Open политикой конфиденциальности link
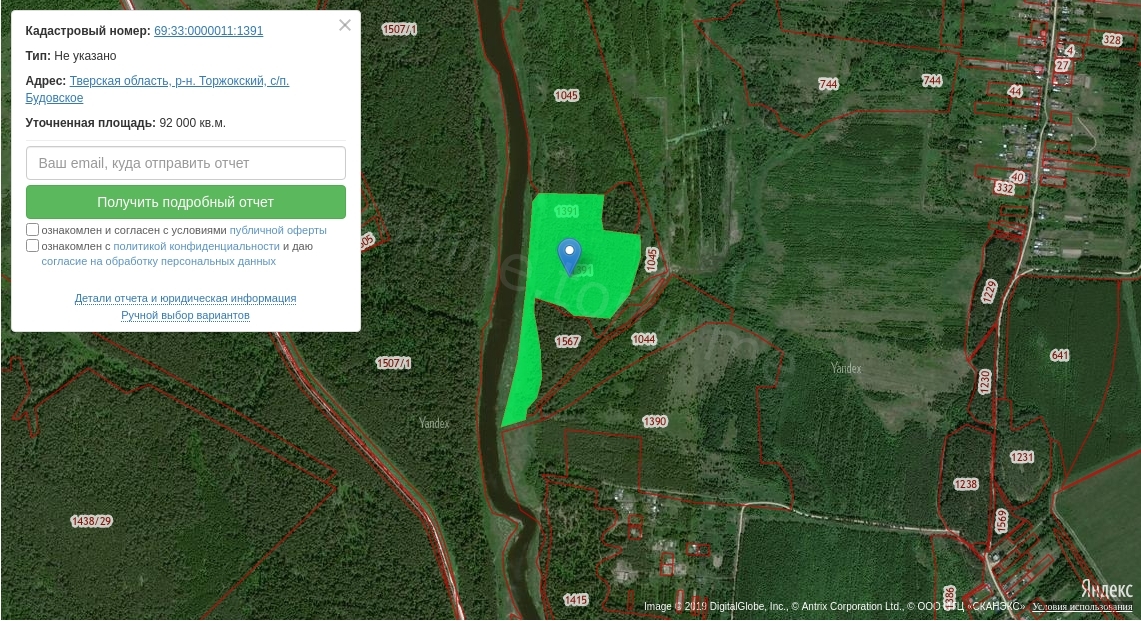This screenshot has height=621, width=1141. (196, 246)
